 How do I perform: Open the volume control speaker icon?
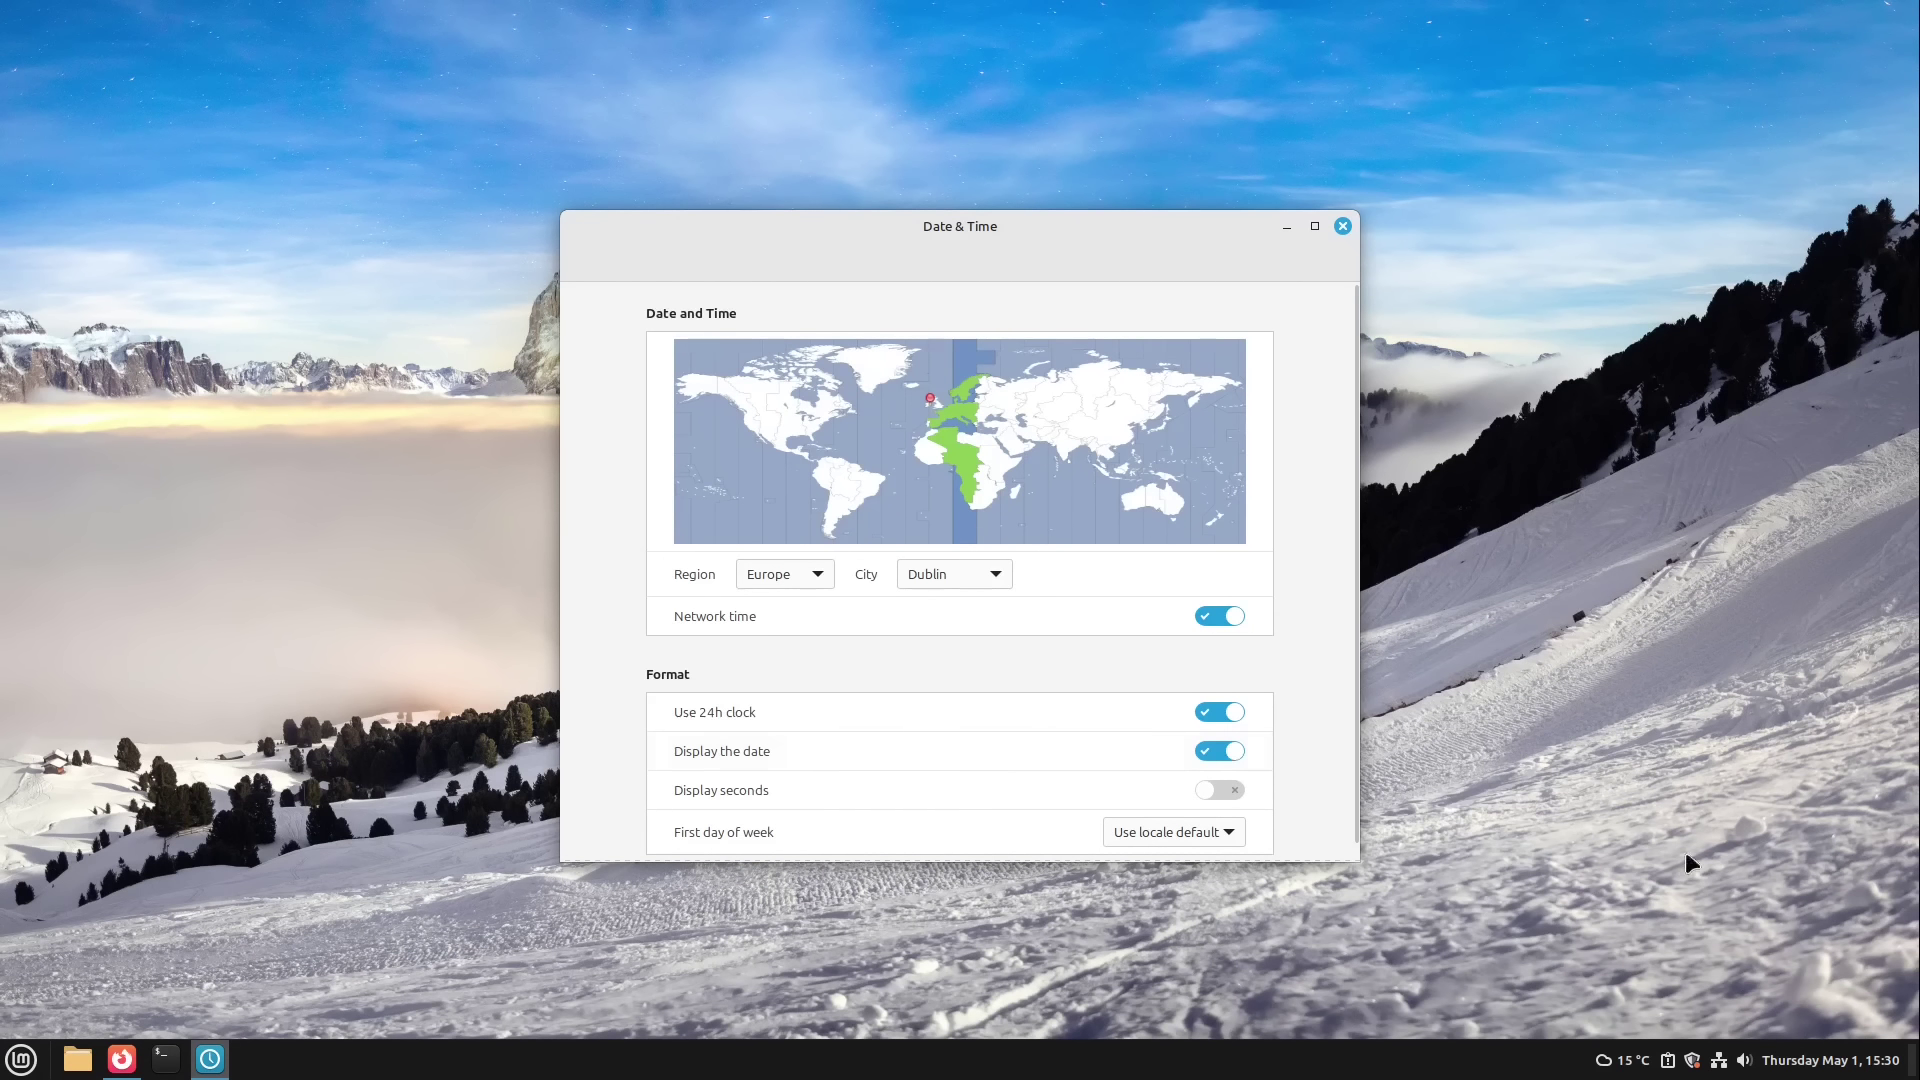coord(1744,1060)
